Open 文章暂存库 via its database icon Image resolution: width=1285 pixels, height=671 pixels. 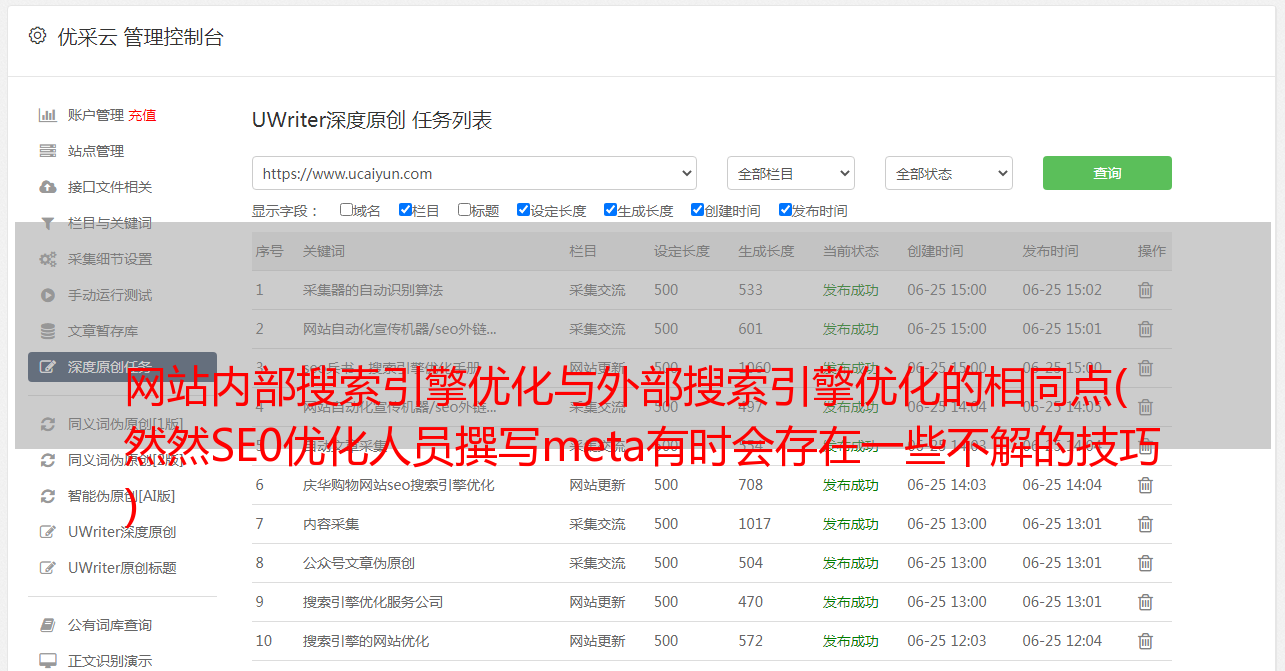[47, 331]
